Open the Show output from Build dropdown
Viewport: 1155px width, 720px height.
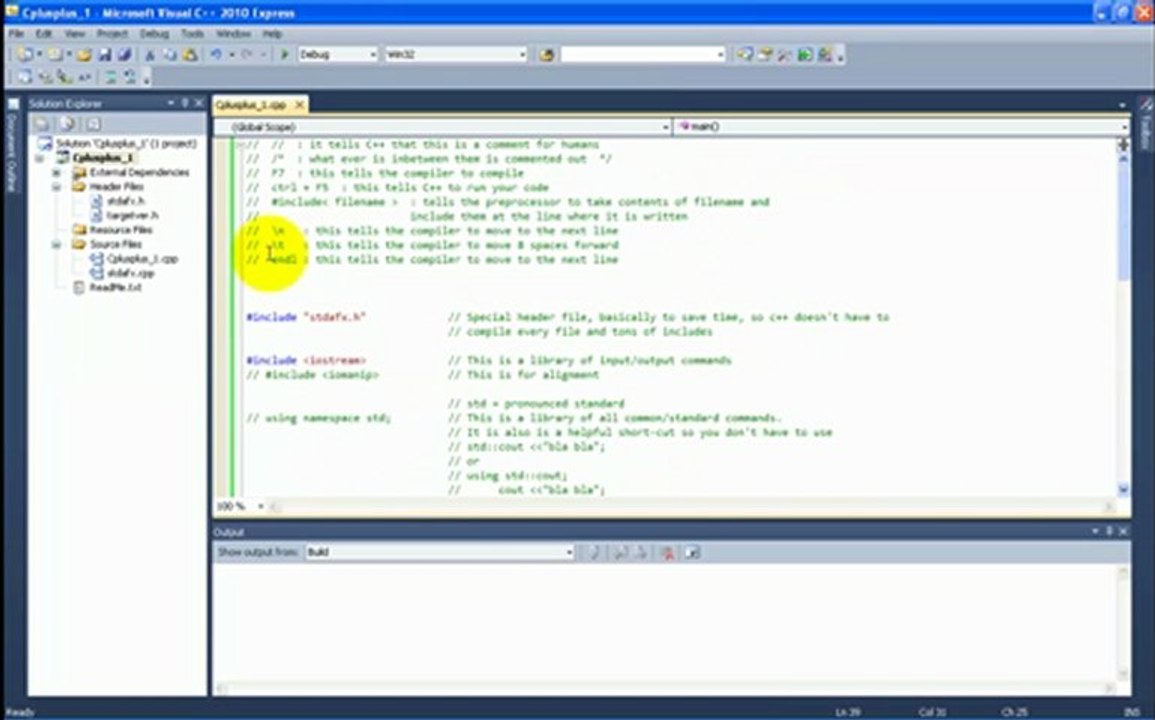click(x=569, y=552)
